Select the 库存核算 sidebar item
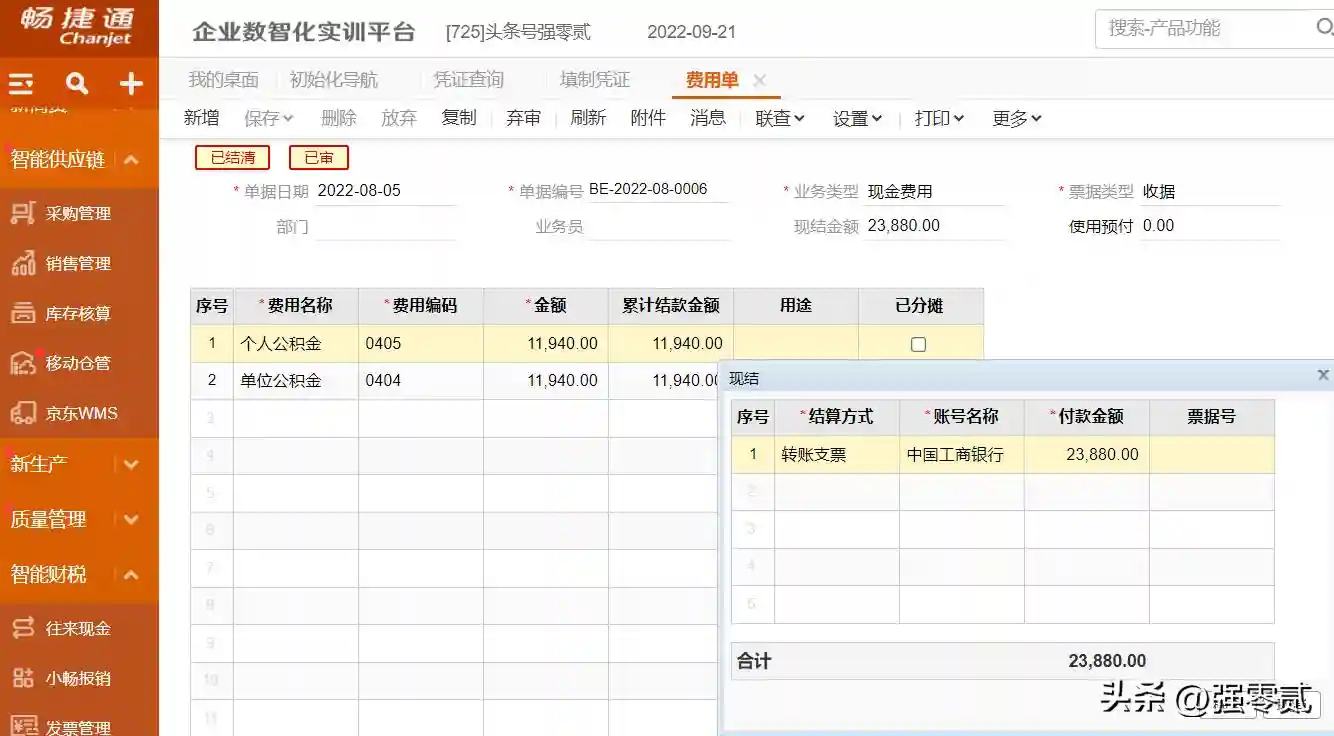Image resolution: width=1334 pixels, height=736 pixels. [77, 313]
